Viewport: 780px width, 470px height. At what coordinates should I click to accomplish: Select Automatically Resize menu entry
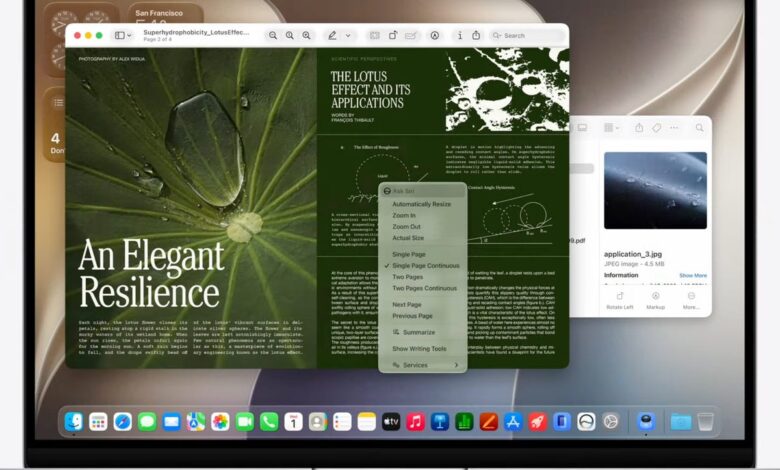click(x=422, y=204)
